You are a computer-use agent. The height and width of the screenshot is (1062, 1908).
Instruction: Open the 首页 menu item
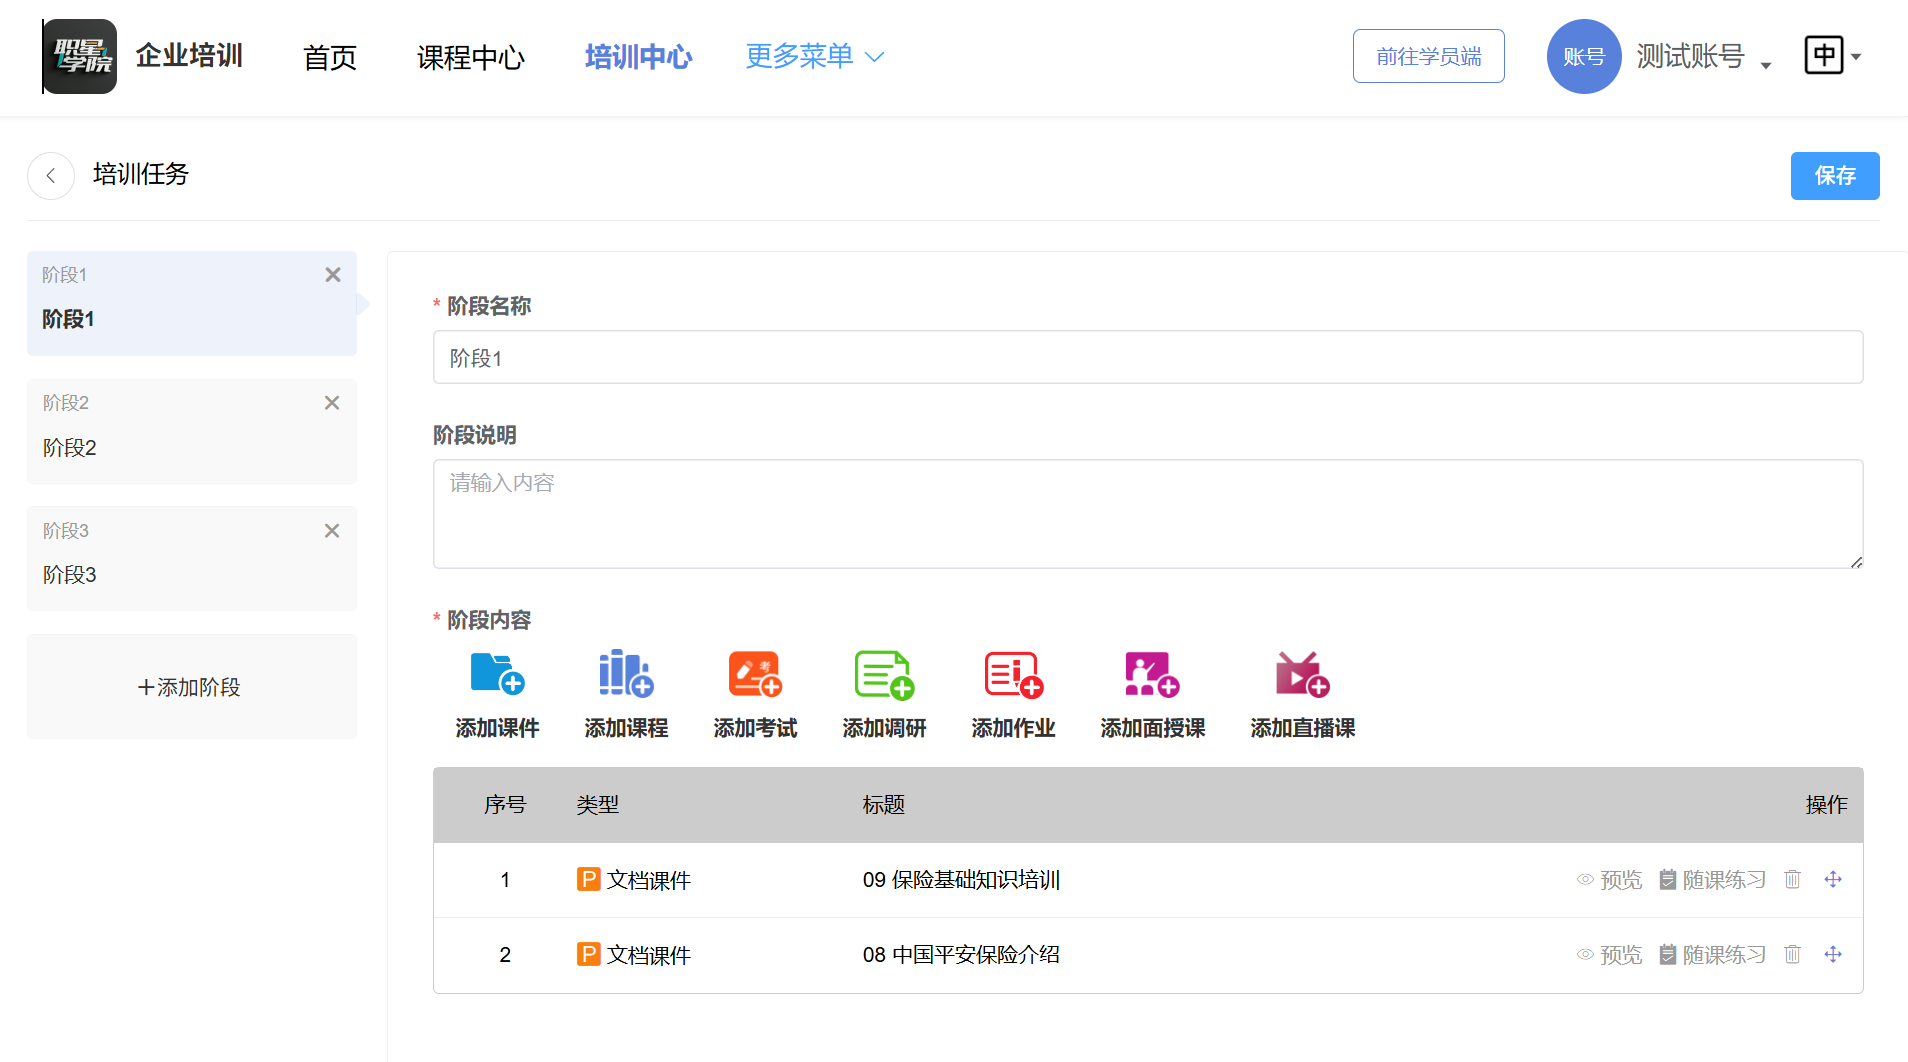pos(330,57)
